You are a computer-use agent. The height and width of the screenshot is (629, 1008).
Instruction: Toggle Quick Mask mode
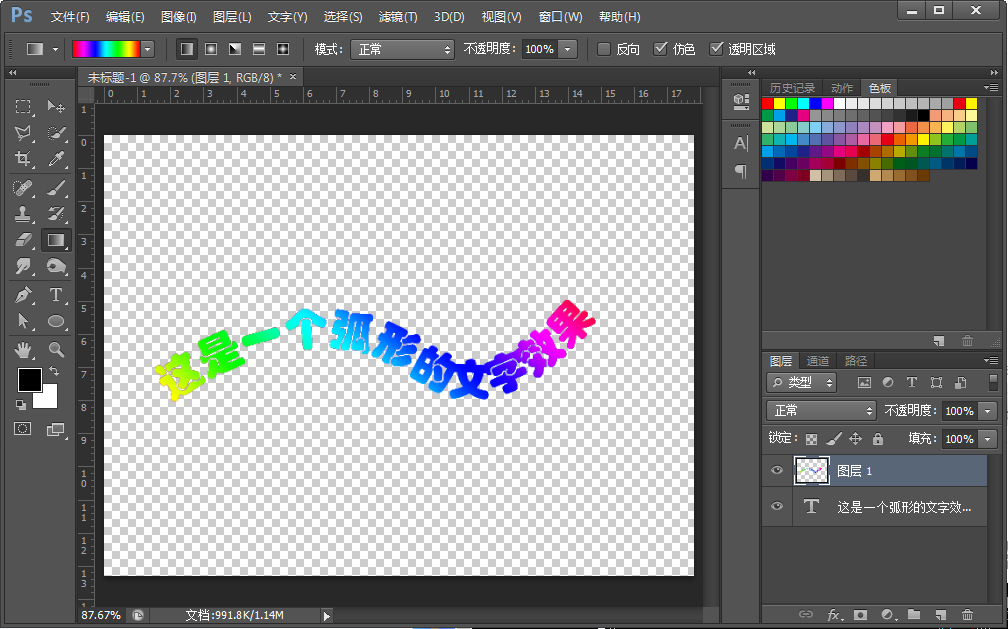pos(22,428)
